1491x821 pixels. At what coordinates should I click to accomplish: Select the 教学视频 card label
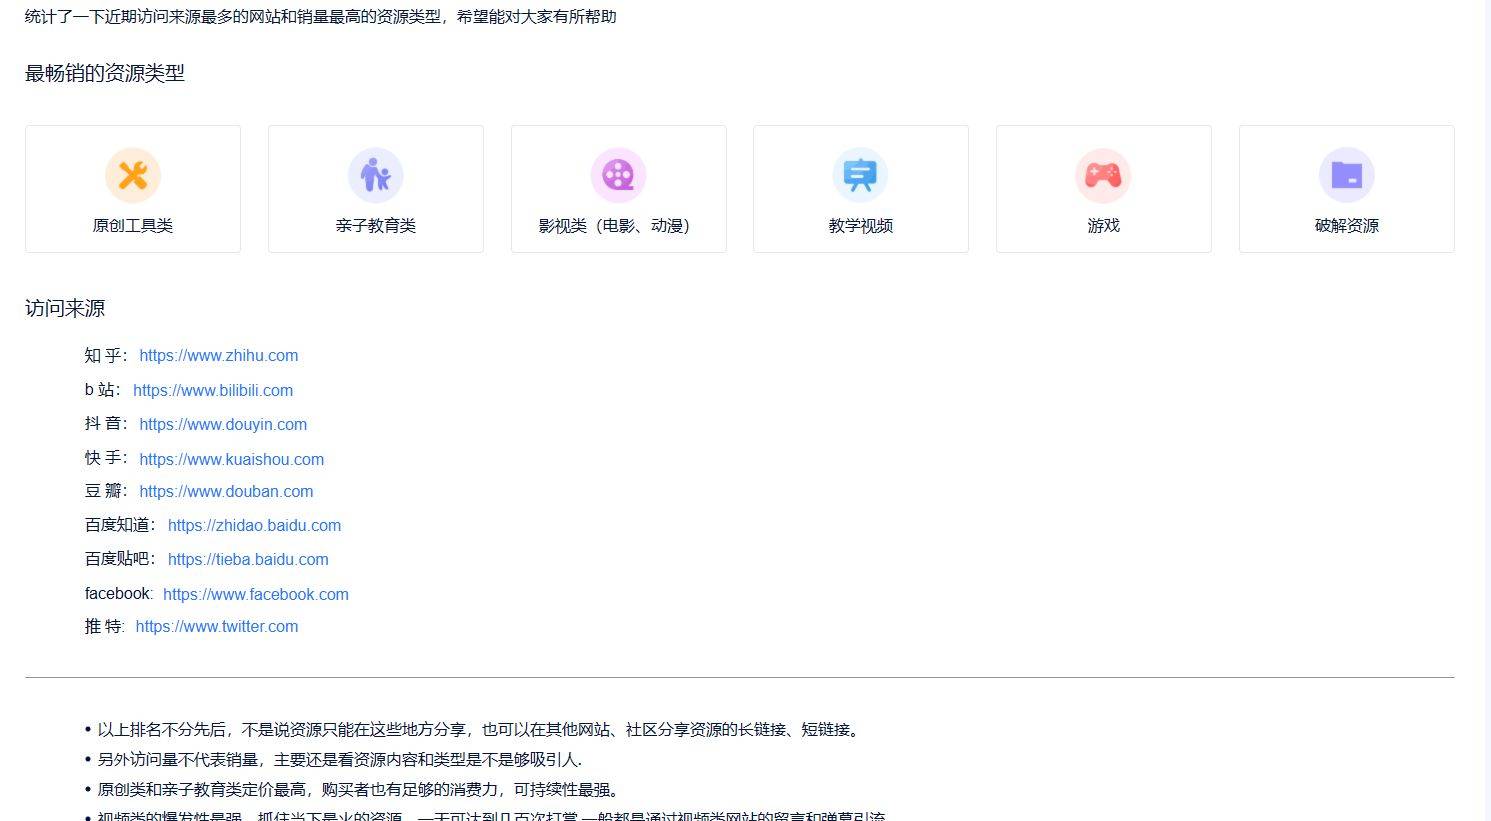(861, 226)
